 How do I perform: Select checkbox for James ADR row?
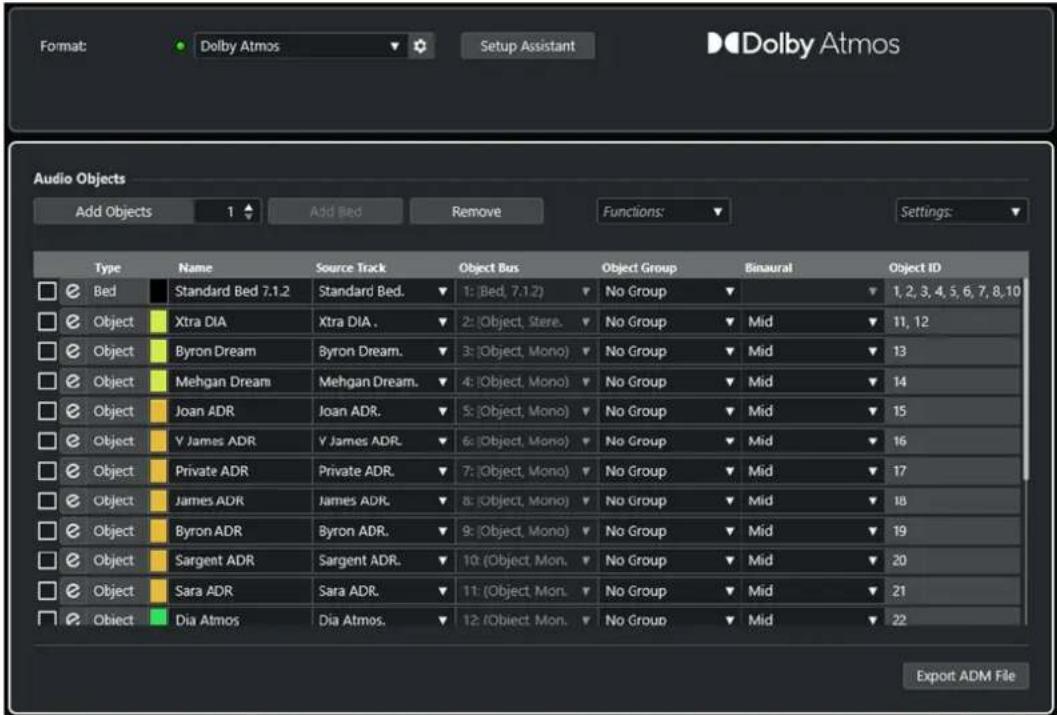click(47, 501)
